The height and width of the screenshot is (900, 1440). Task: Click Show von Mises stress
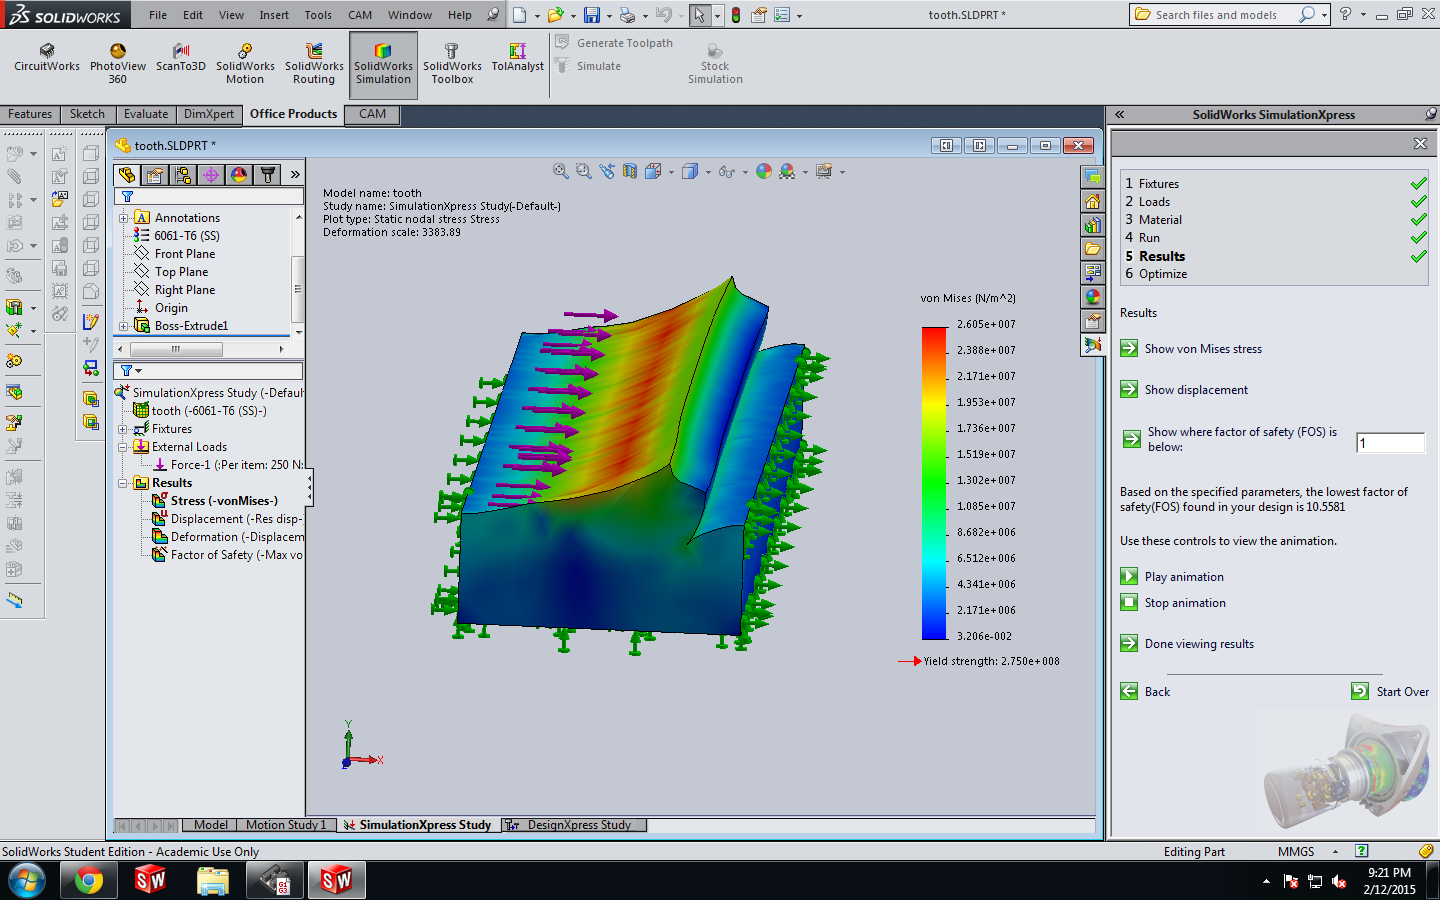coord(1192,349)
